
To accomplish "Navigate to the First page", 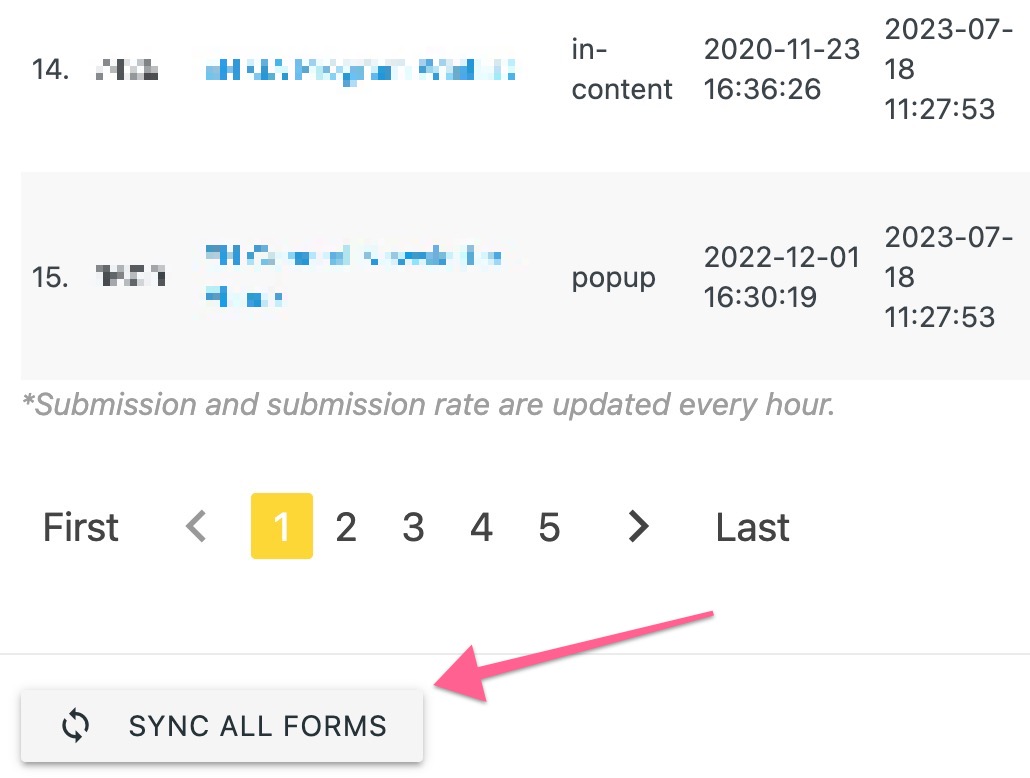I will click(80, 526).
